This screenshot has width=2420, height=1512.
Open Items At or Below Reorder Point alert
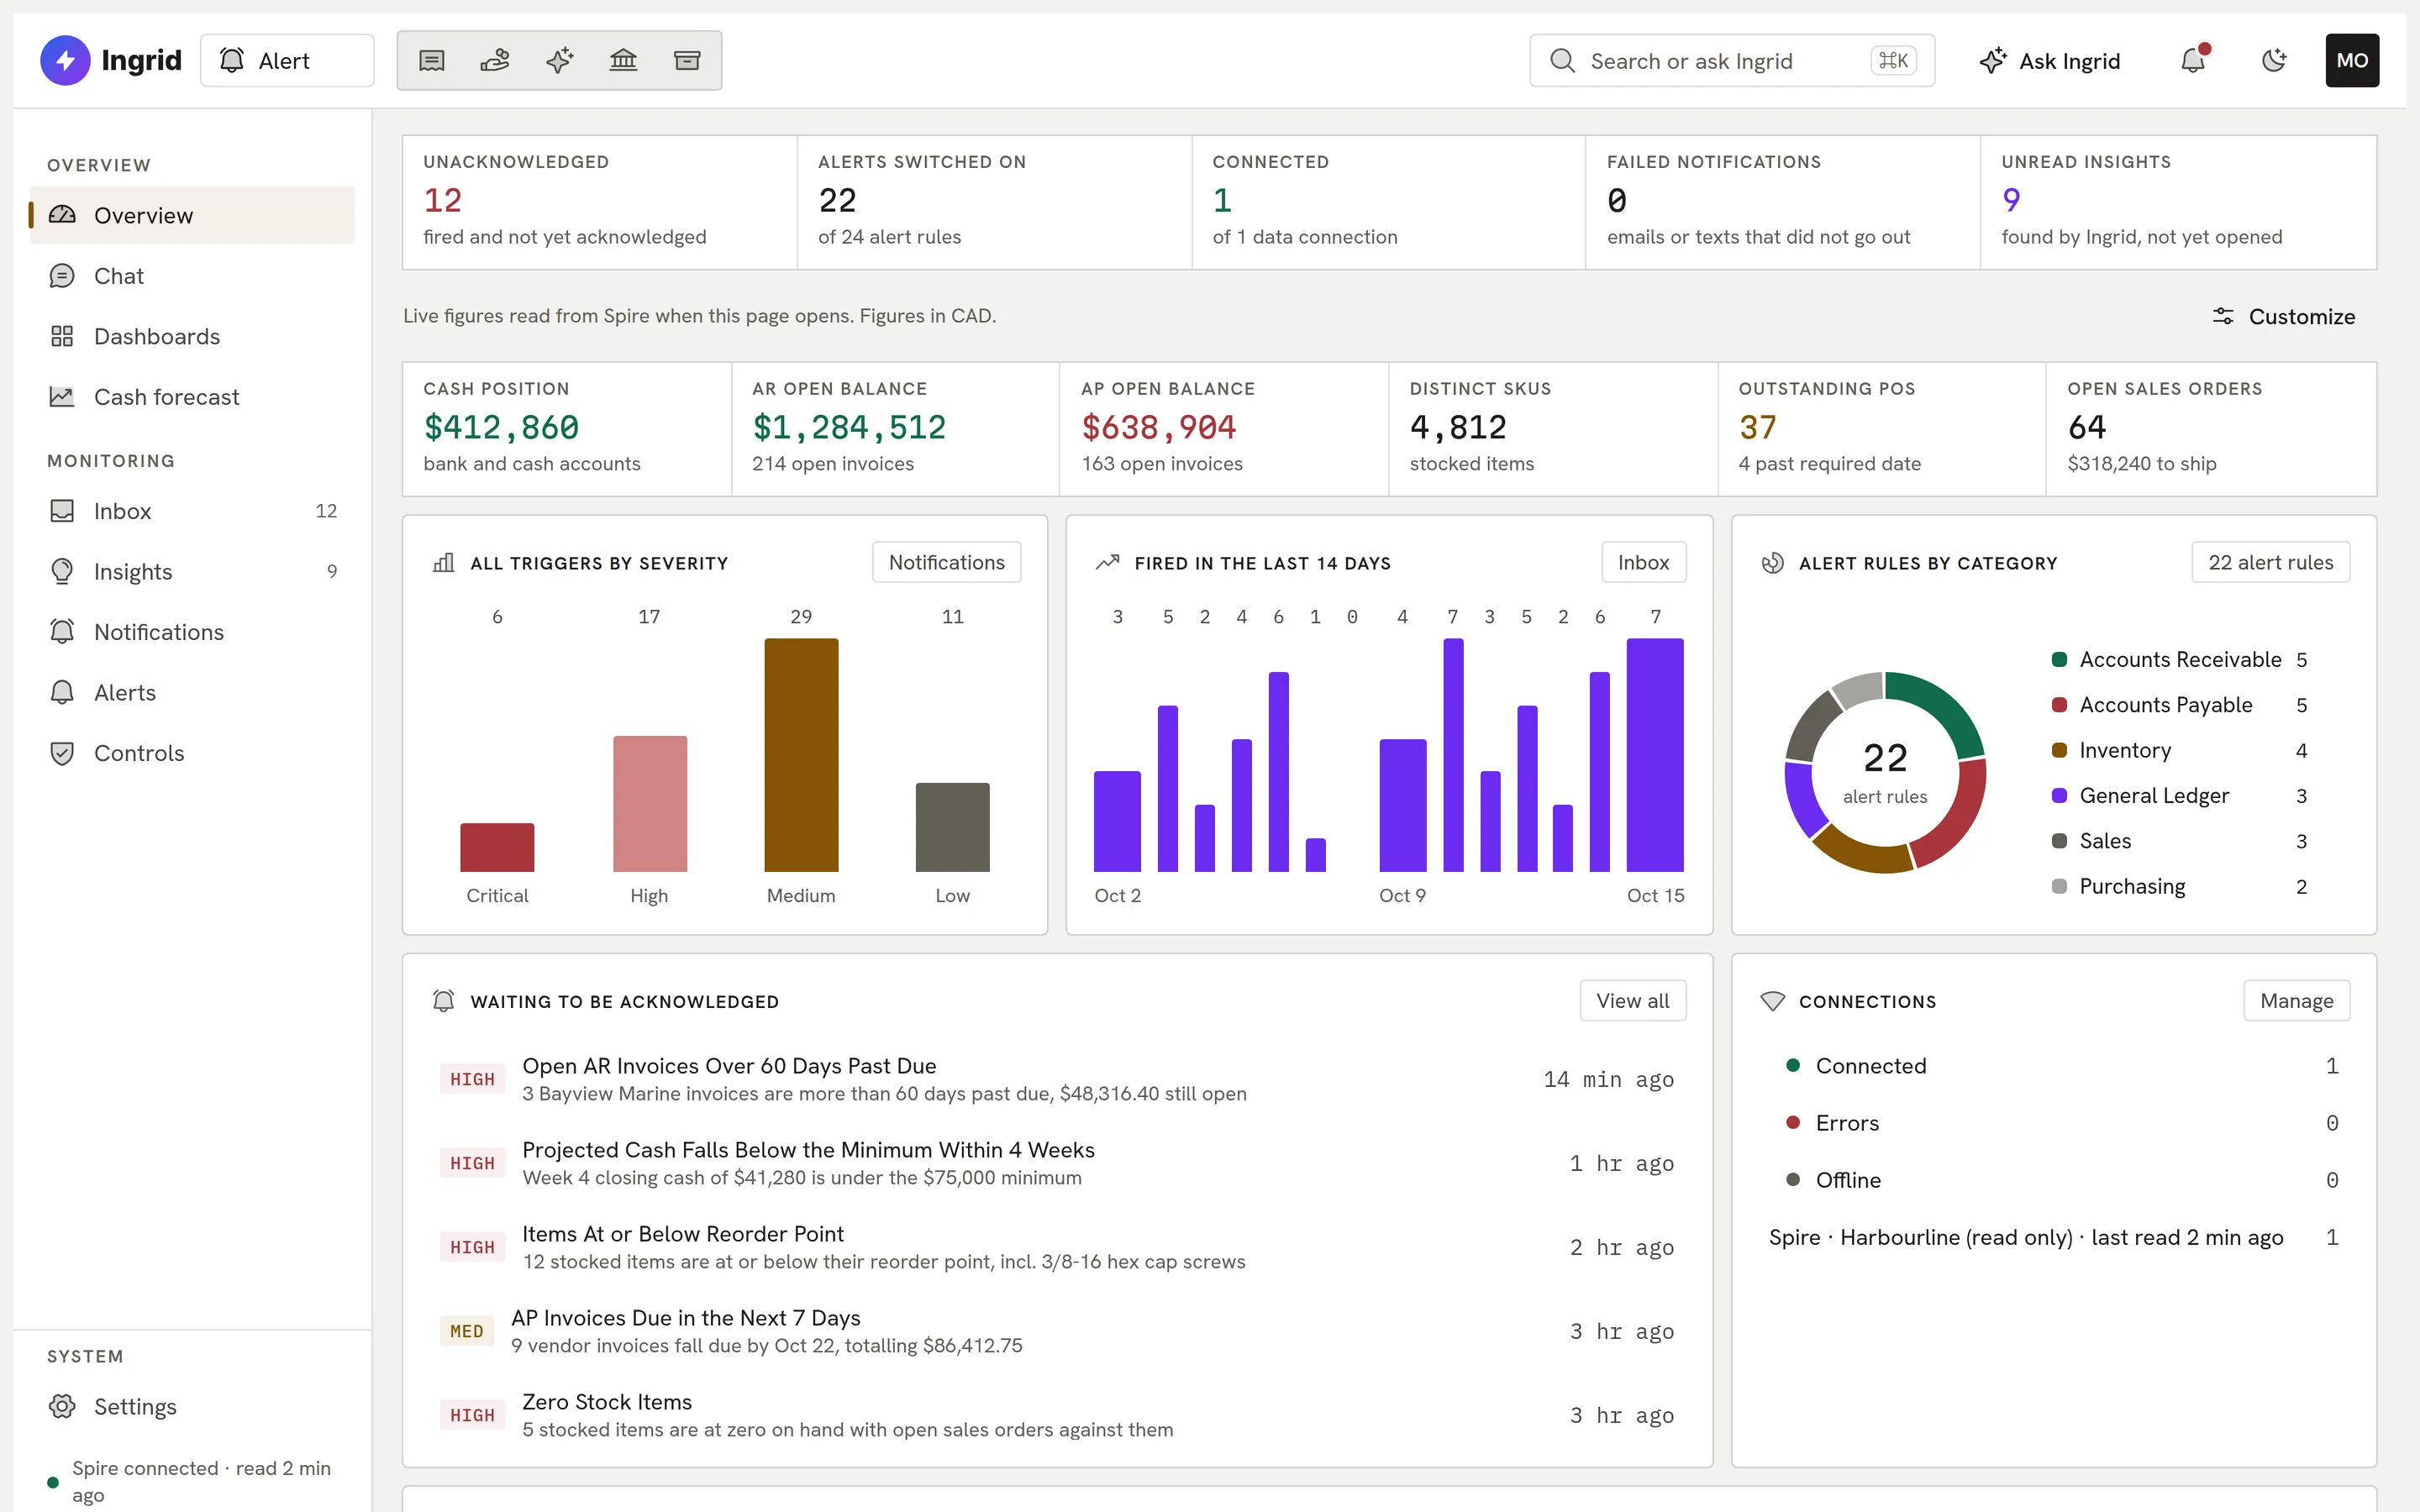[x=1058, y=1247]
